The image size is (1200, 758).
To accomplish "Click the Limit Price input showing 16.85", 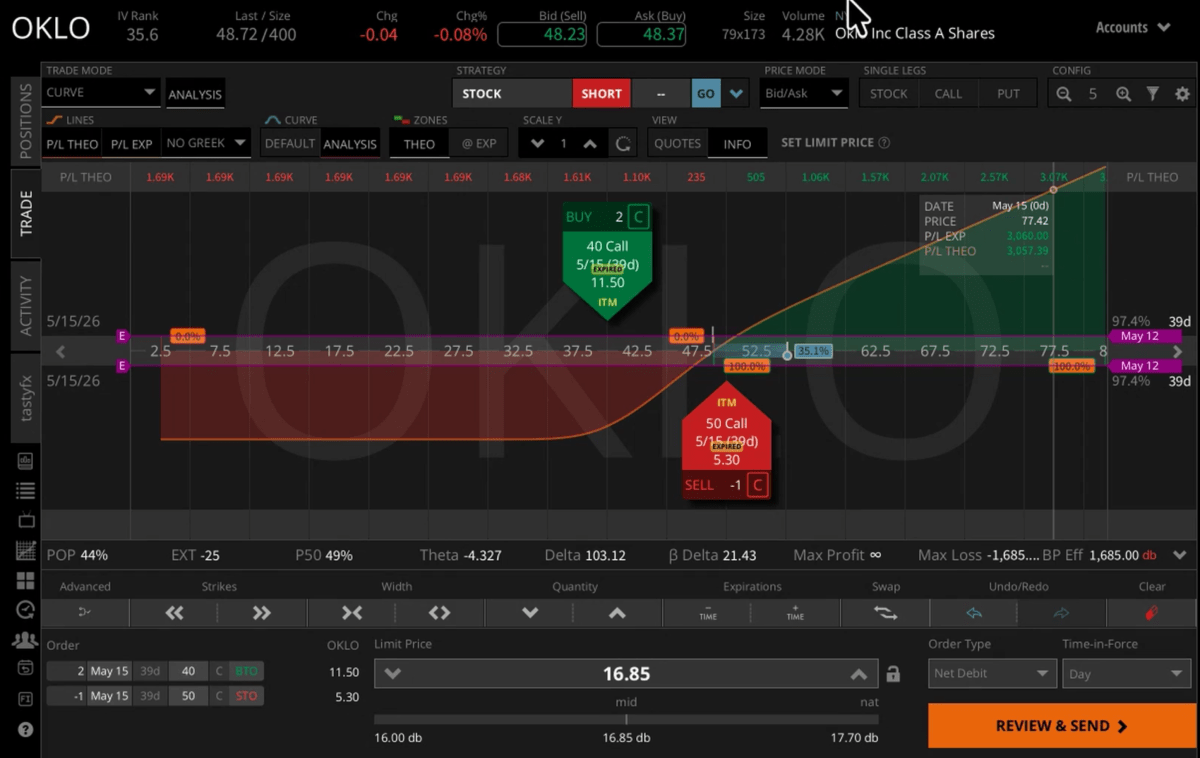I will (626, 673).
